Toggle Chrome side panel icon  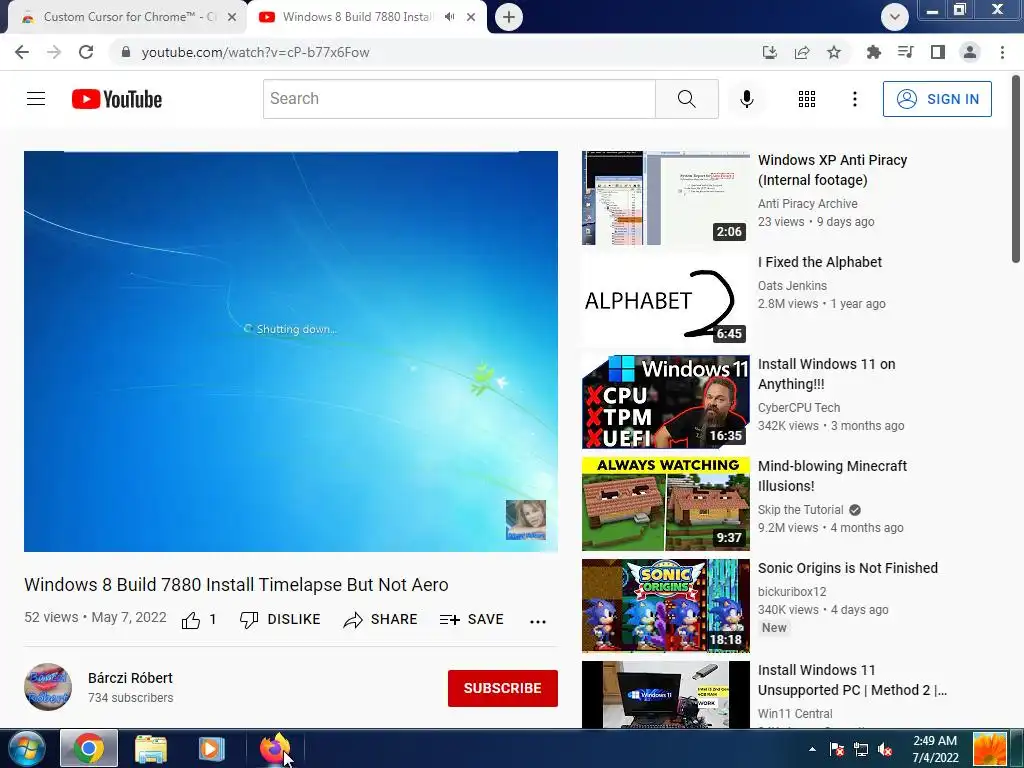click(x=938, y=52)
